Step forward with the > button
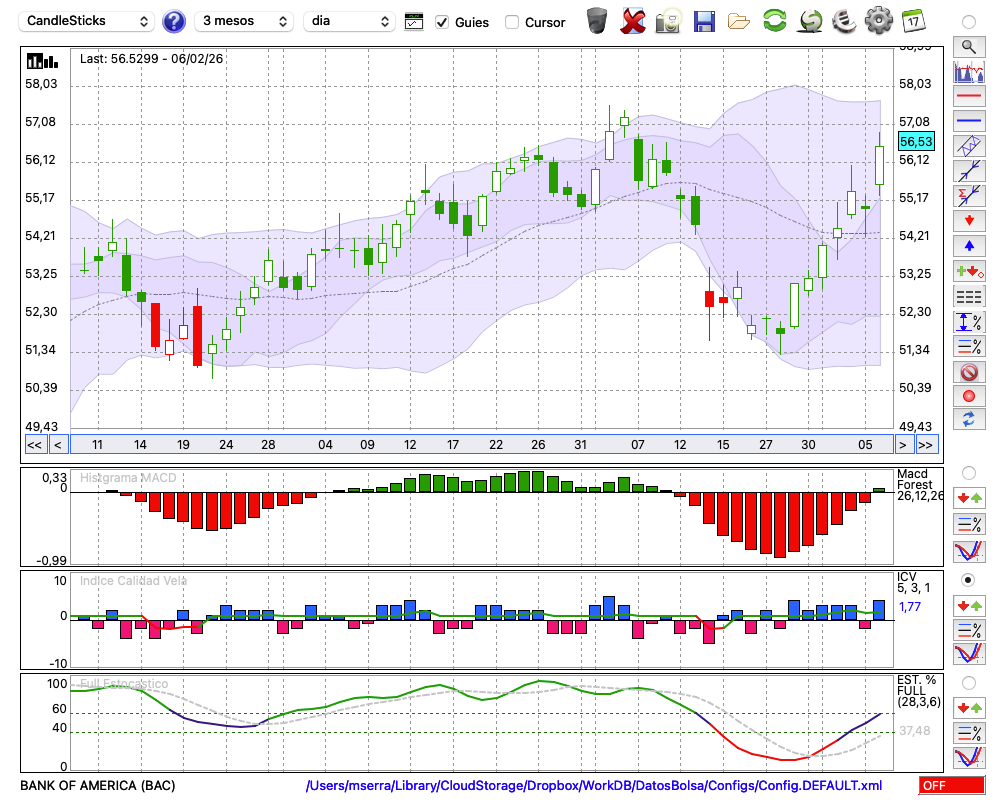This screenshot has height=800, width=1000. point(902,445)
